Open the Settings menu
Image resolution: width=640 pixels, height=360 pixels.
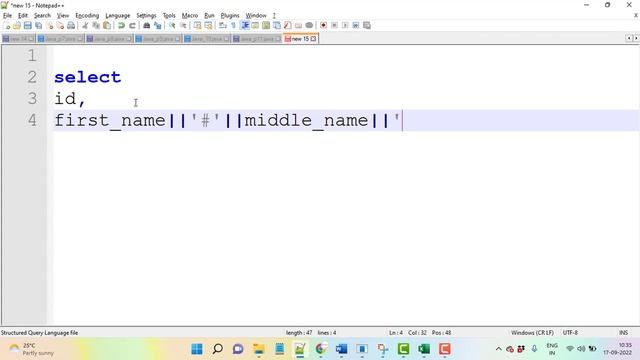[146, 16]
